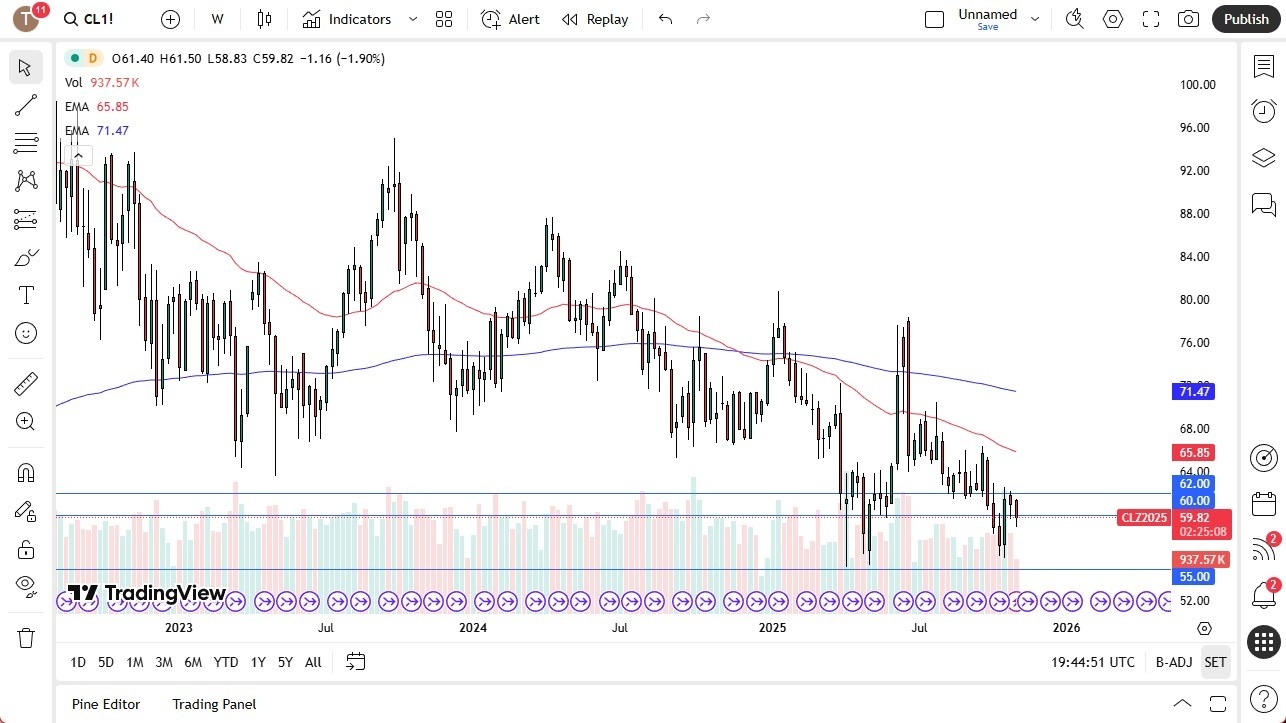This screenshot has height=723, width=1286.
Task: Open the Emoji stickers tool
Action: coord(25,333)
